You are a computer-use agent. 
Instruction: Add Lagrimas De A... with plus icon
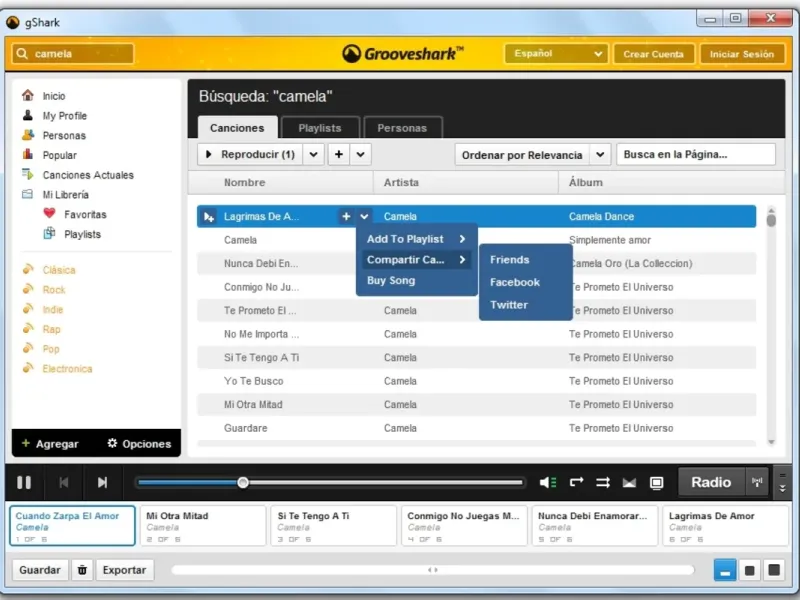[x=346, y=216]
